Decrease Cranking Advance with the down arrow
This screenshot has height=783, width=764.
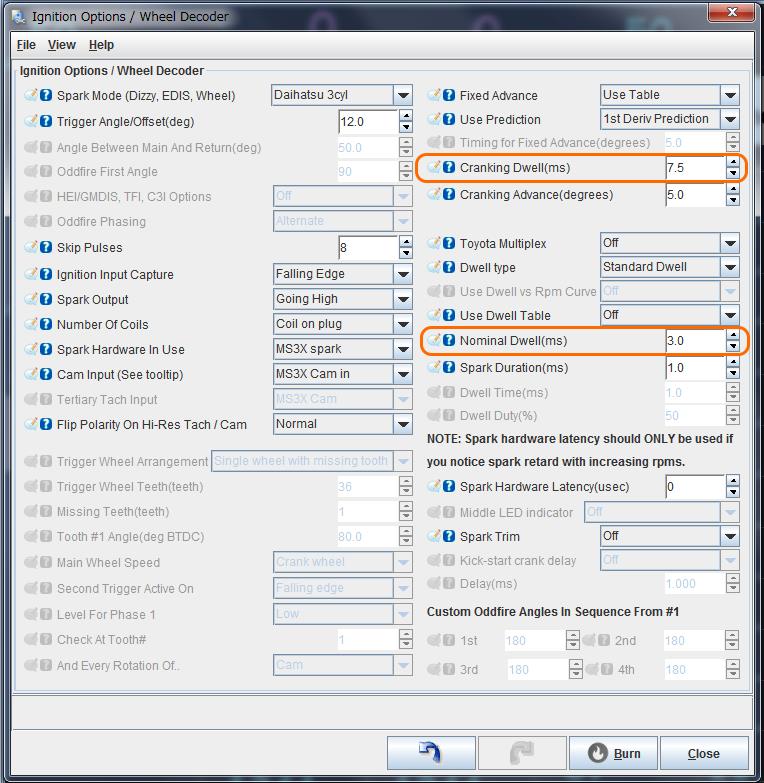coord(733,200)
